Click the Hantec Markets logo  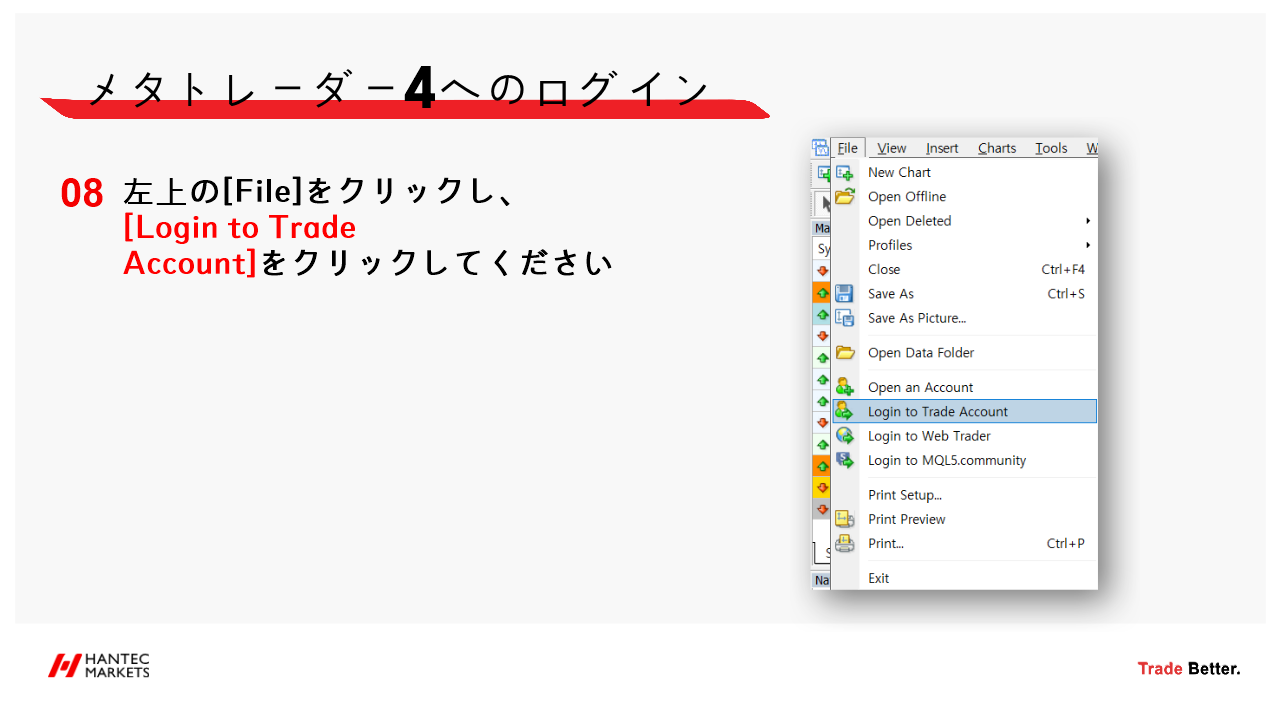(99, 663)
